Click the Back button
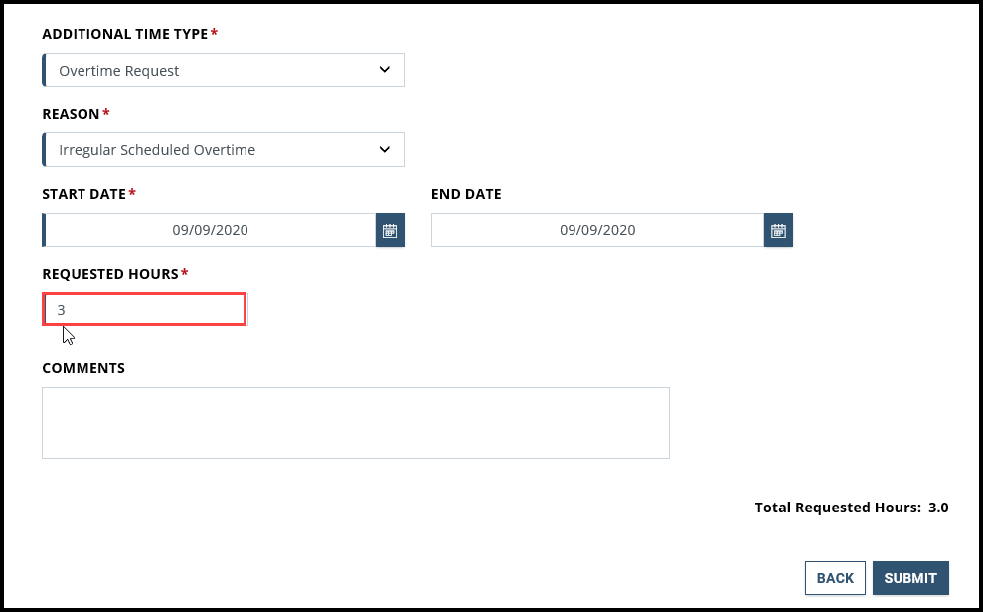 coord(834,577)
